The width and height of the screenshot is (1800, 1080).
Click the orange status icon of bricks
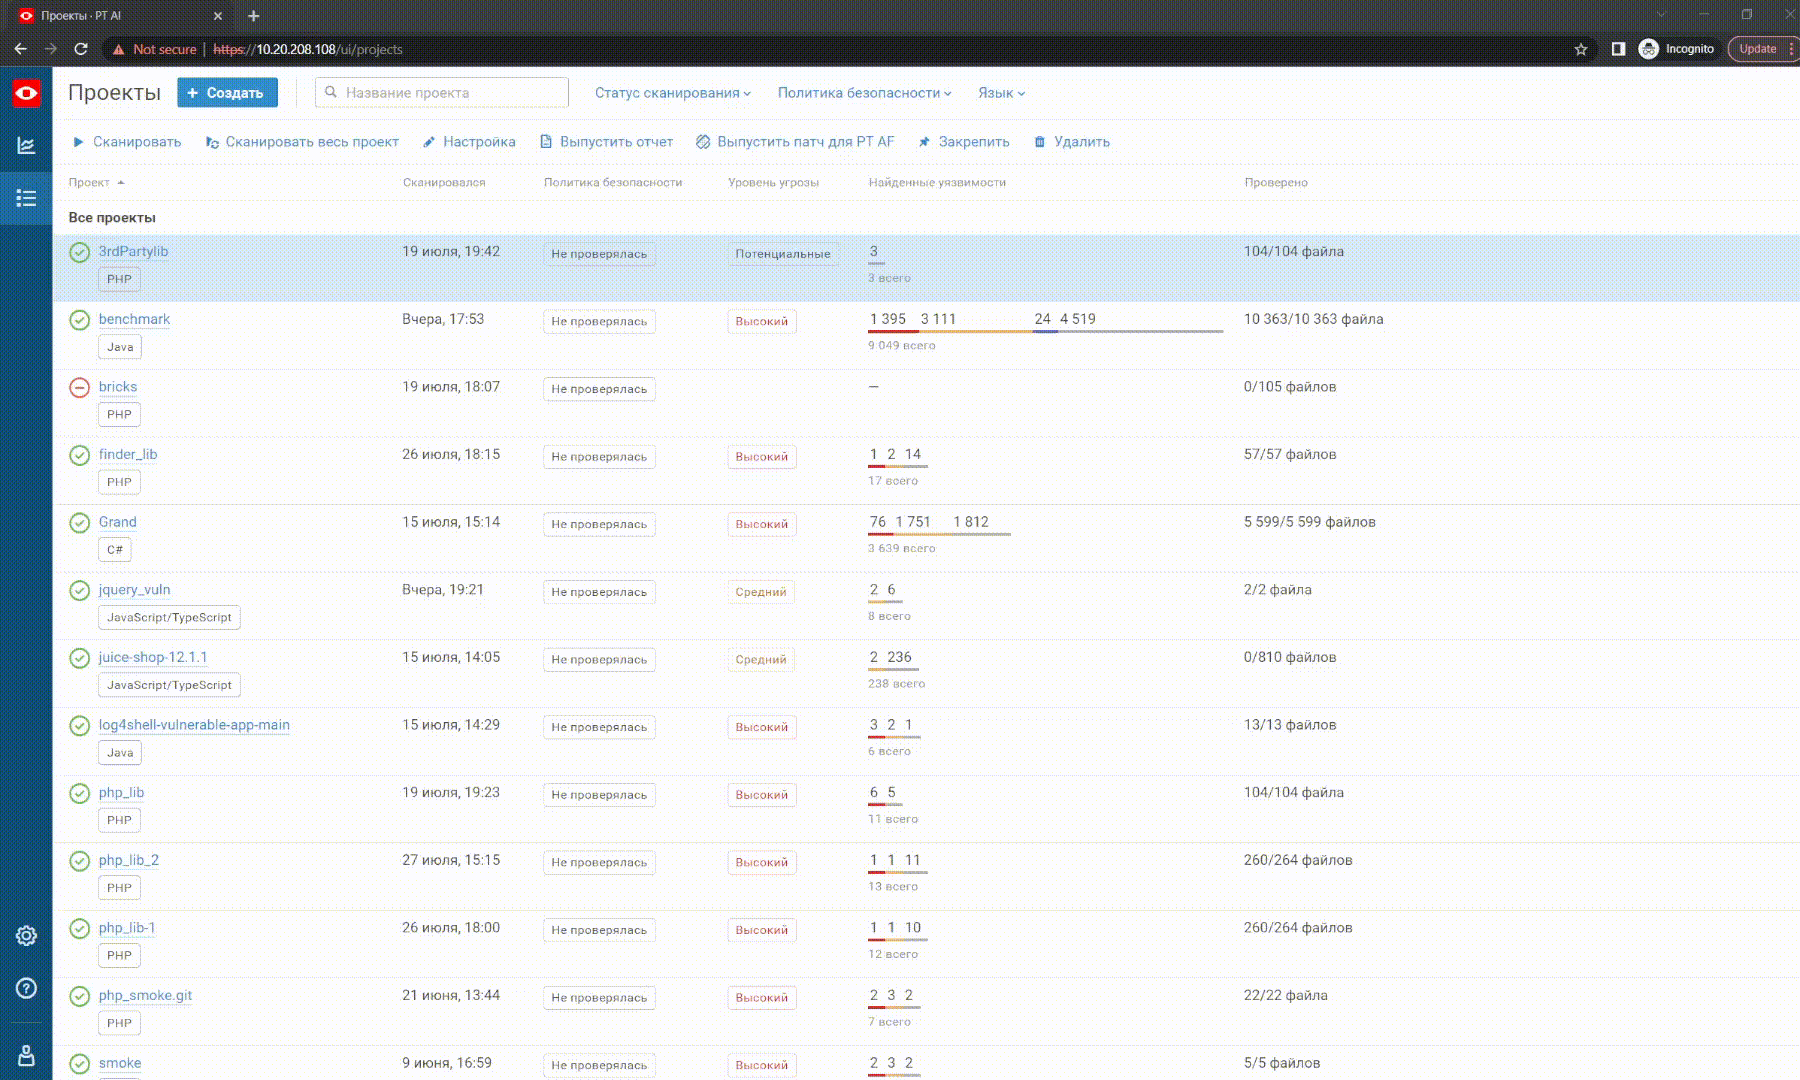[80, 387]
